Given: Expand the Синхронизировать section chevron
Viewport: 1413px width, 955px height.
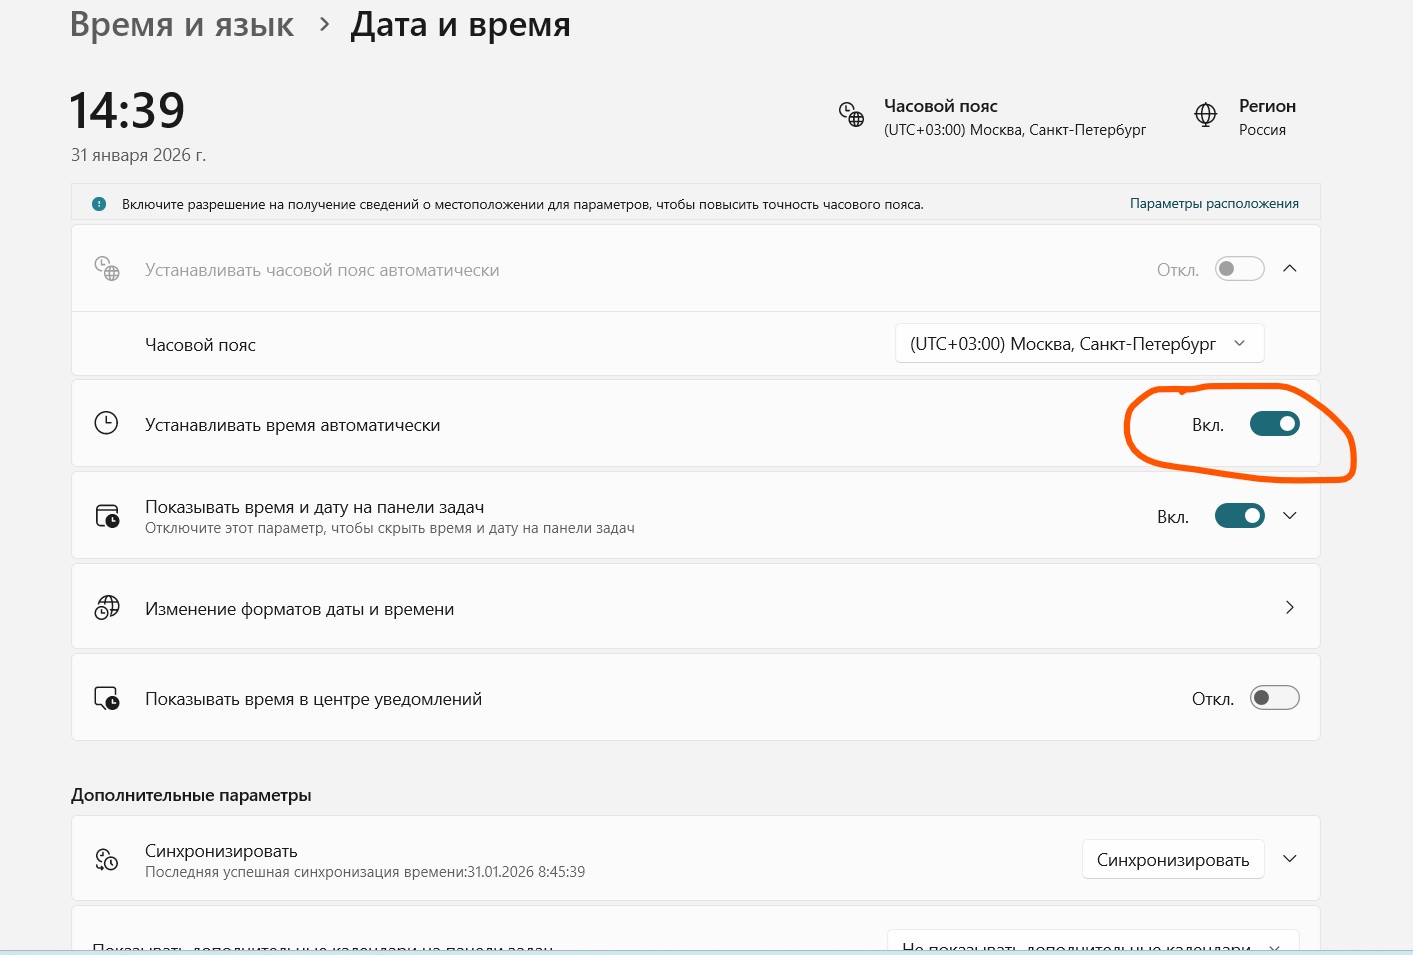Looking at the screenshot, I should 1290,859.
